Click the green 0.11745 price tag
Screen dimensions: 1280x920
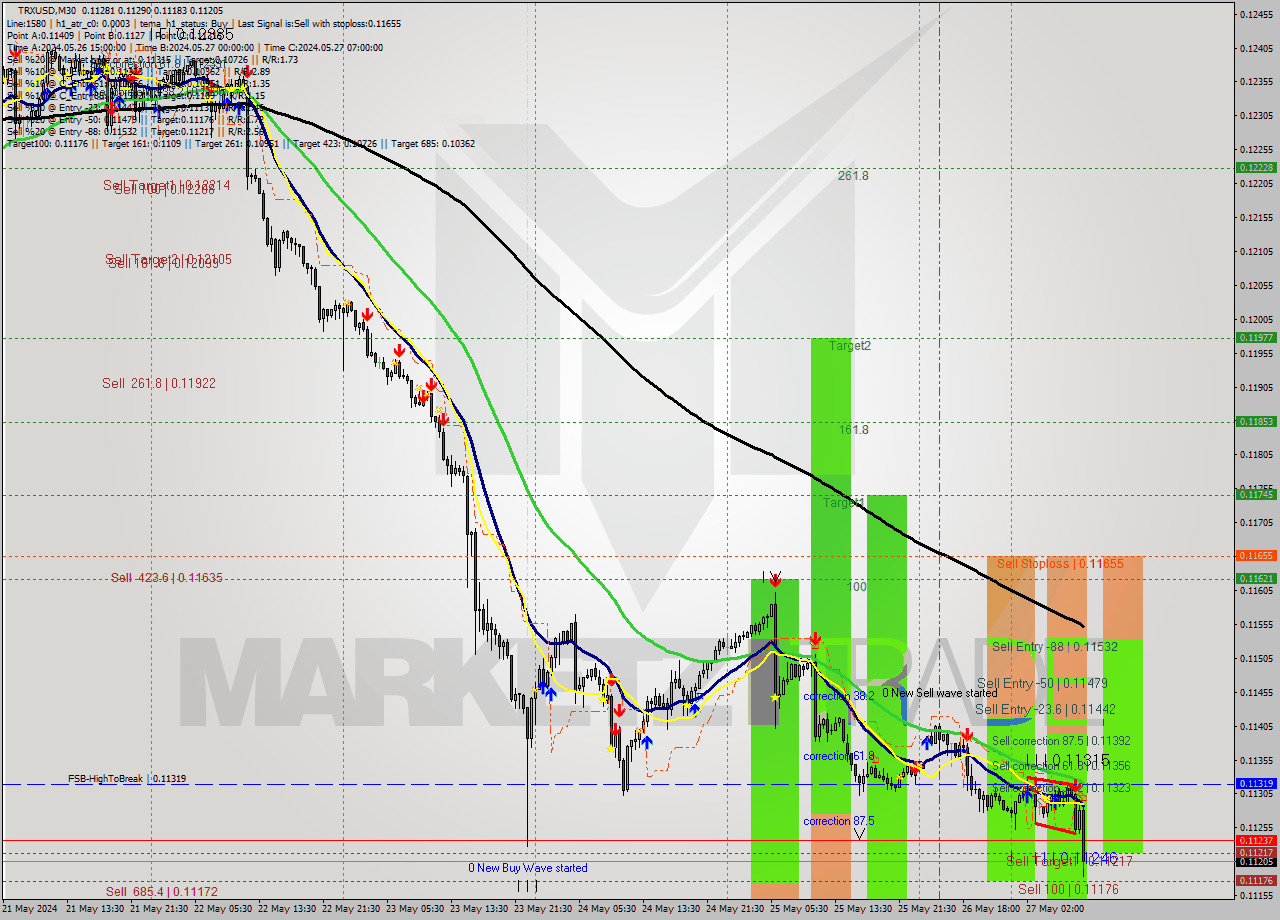[x=1256, y=494]
